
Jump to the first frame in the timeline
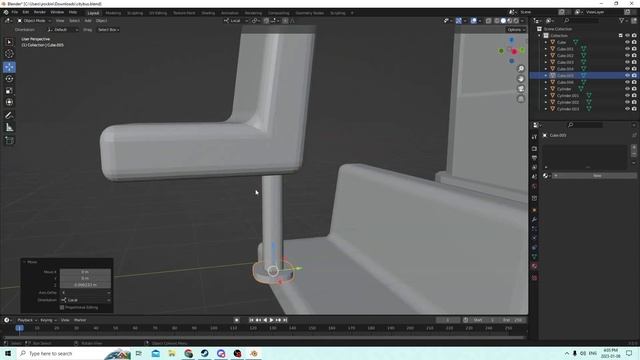251,320
